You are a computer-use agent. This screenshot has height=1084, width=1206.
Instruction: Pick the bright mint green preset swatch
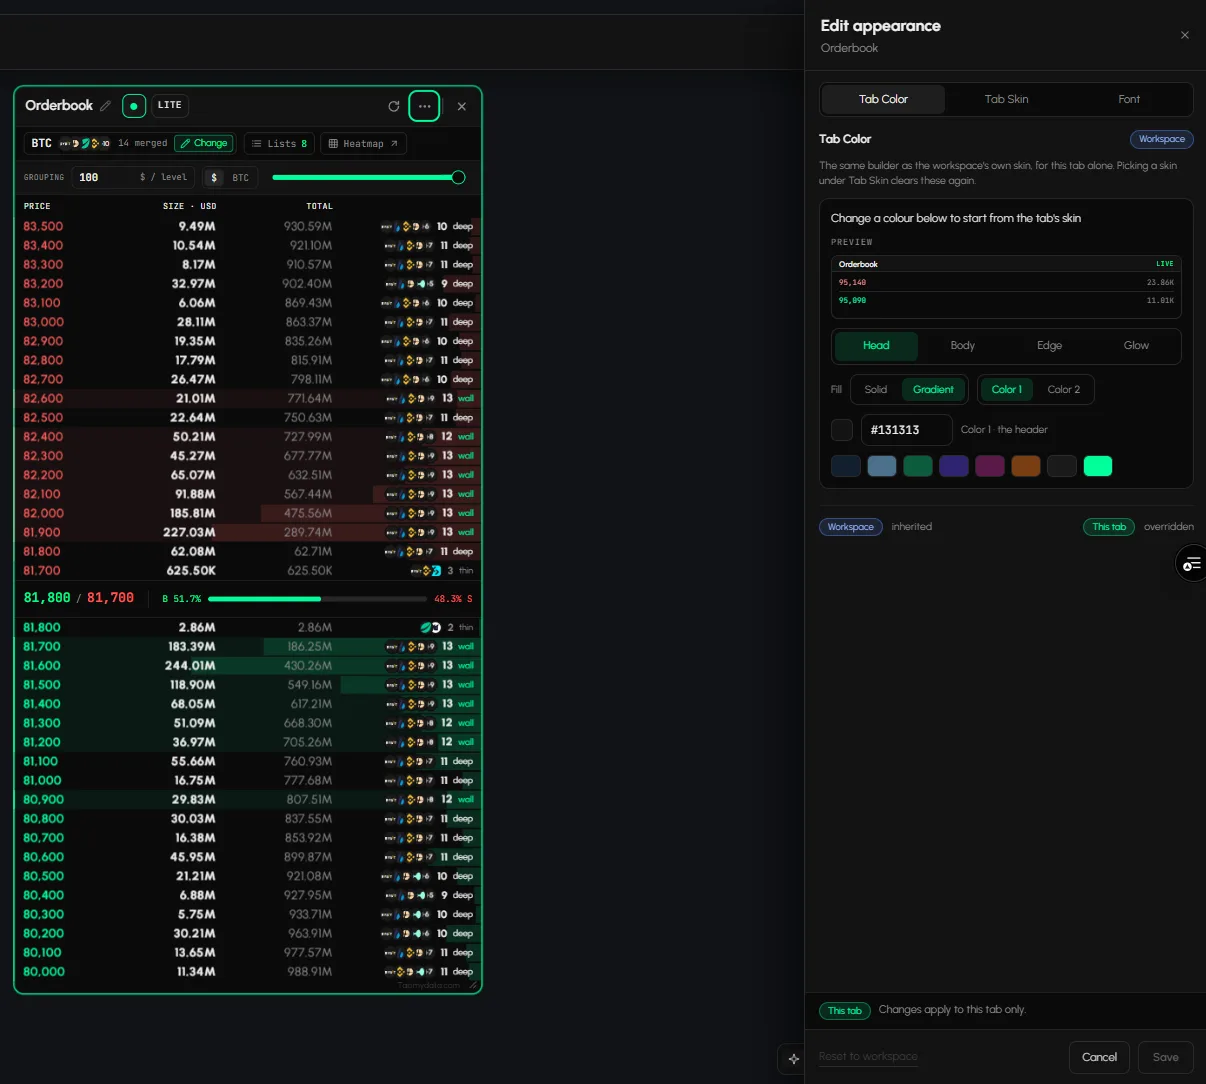pos(1098,466)
